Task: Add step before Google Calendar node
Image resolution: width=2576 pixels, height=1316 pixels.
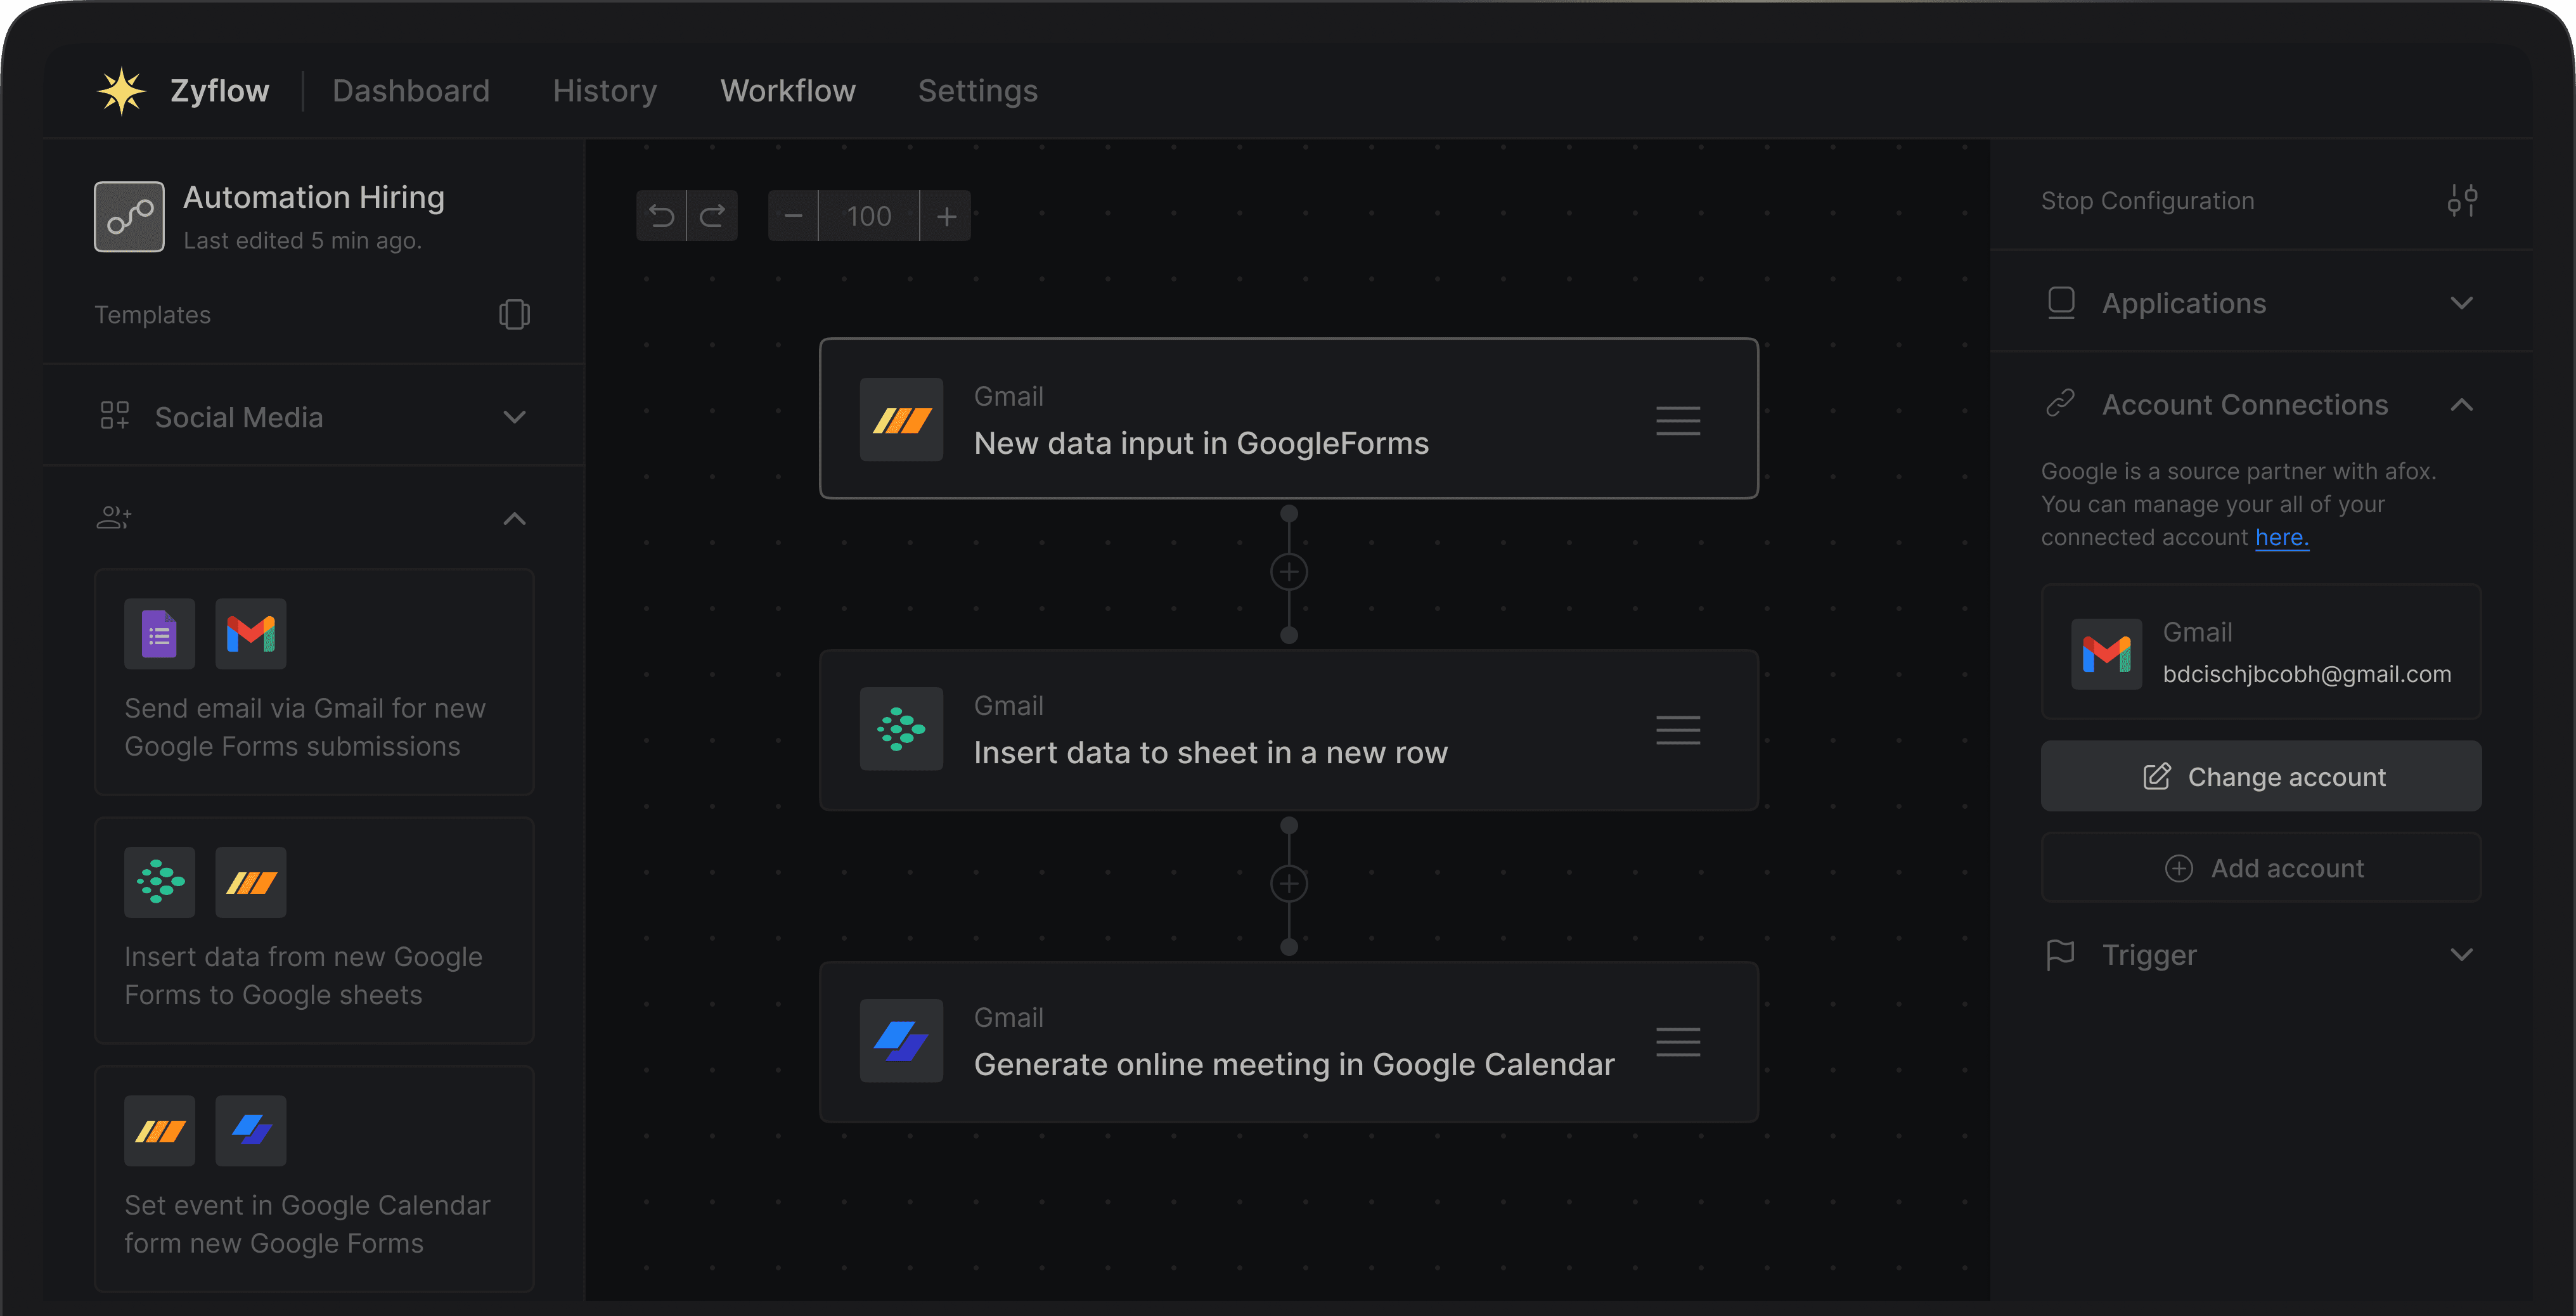Action: [1288, 884]
